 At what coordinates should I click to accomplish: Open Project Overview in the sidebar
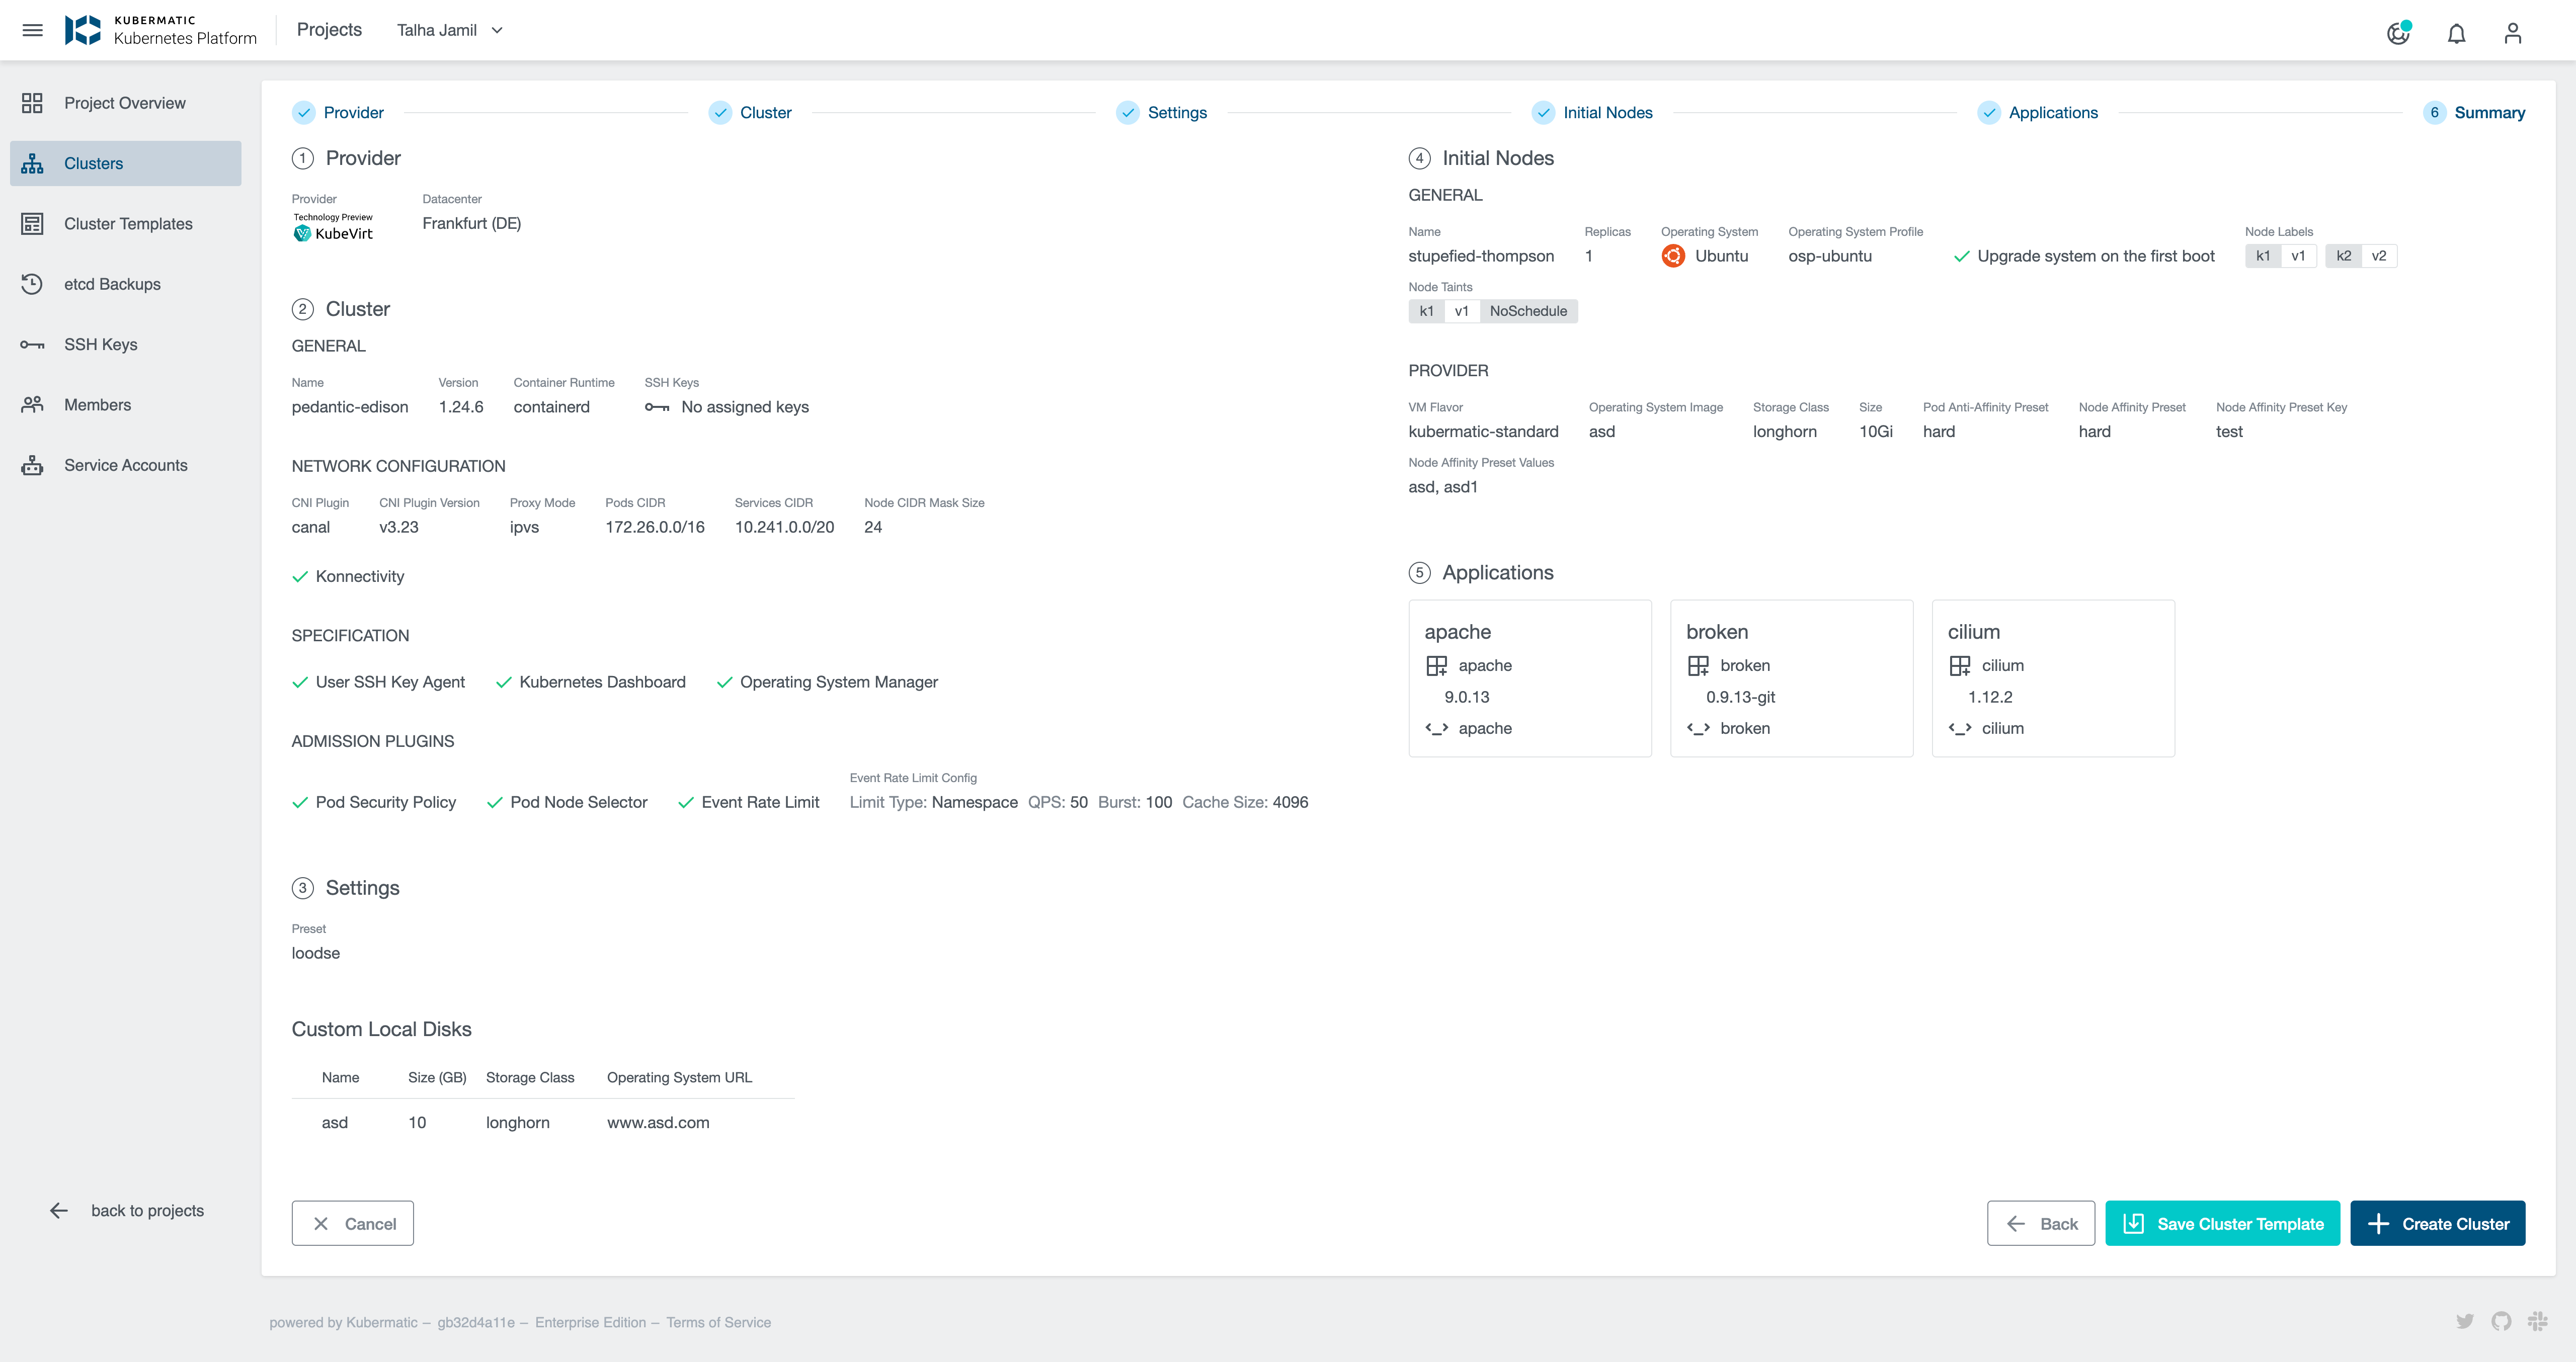coord(125,103)
